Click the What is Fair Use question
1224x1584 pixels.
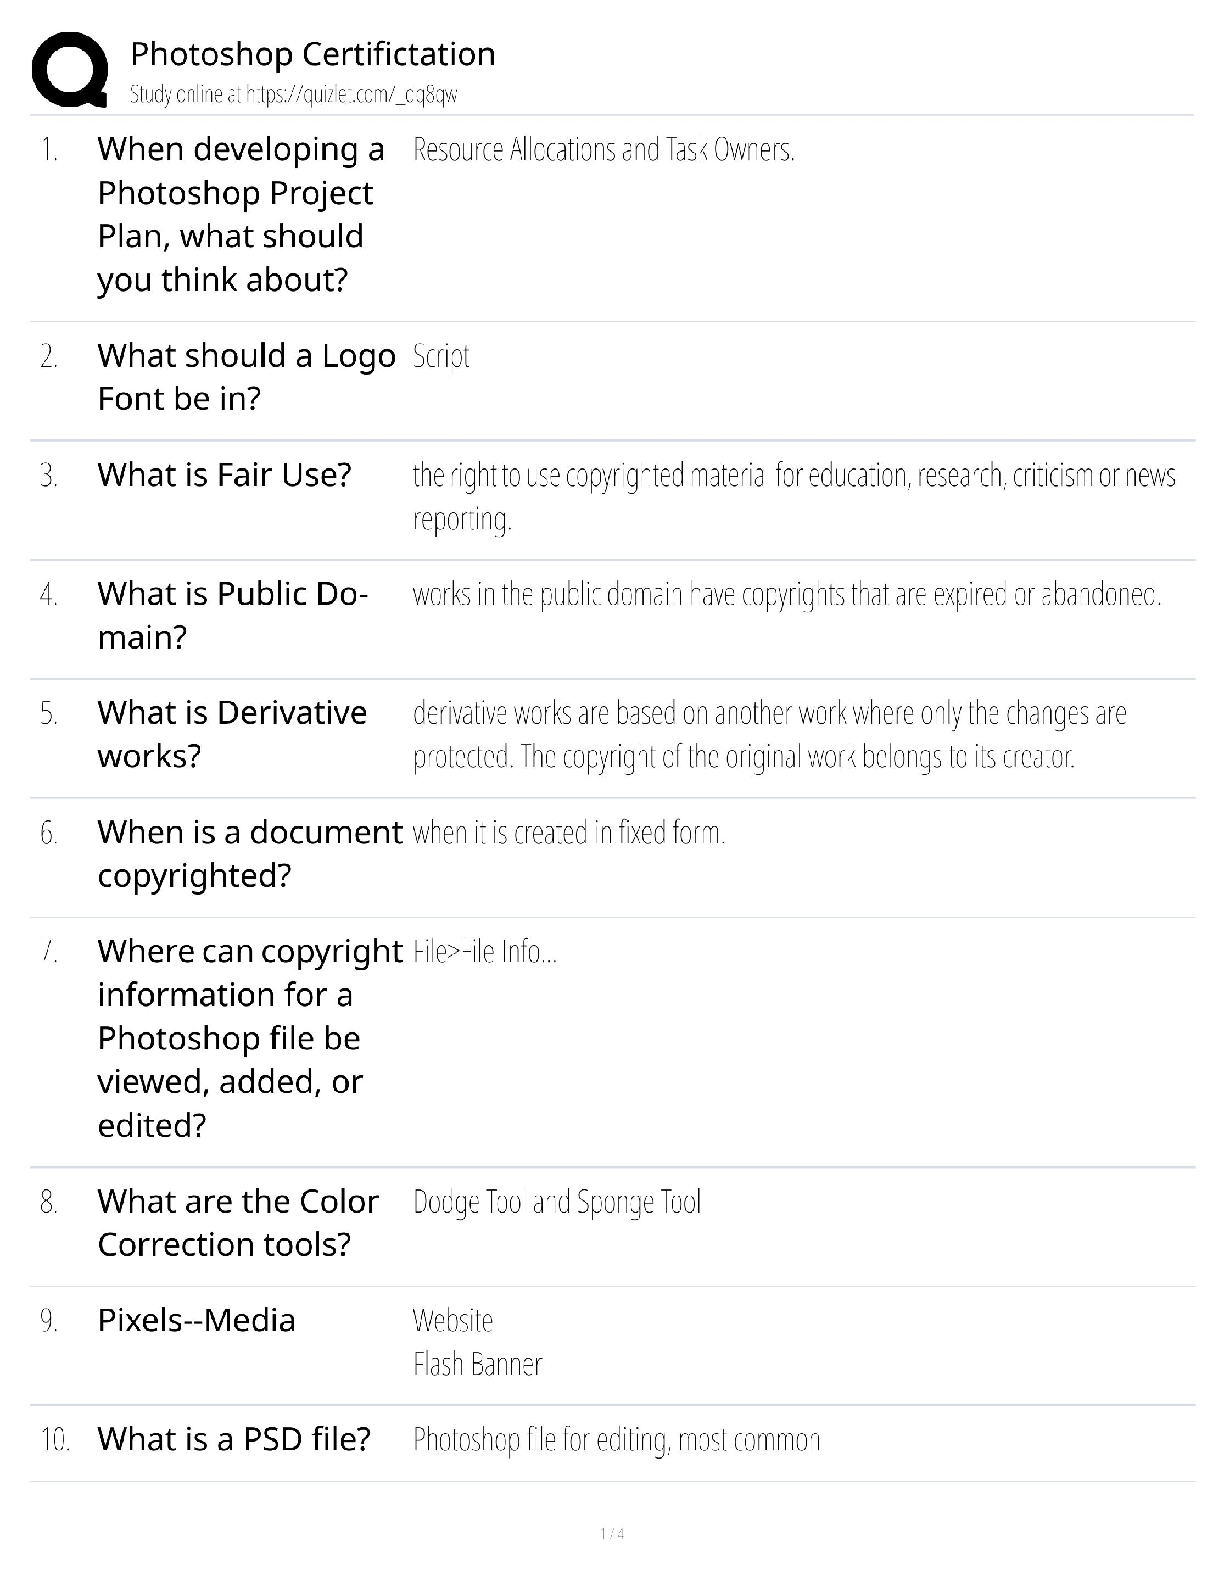224,475
